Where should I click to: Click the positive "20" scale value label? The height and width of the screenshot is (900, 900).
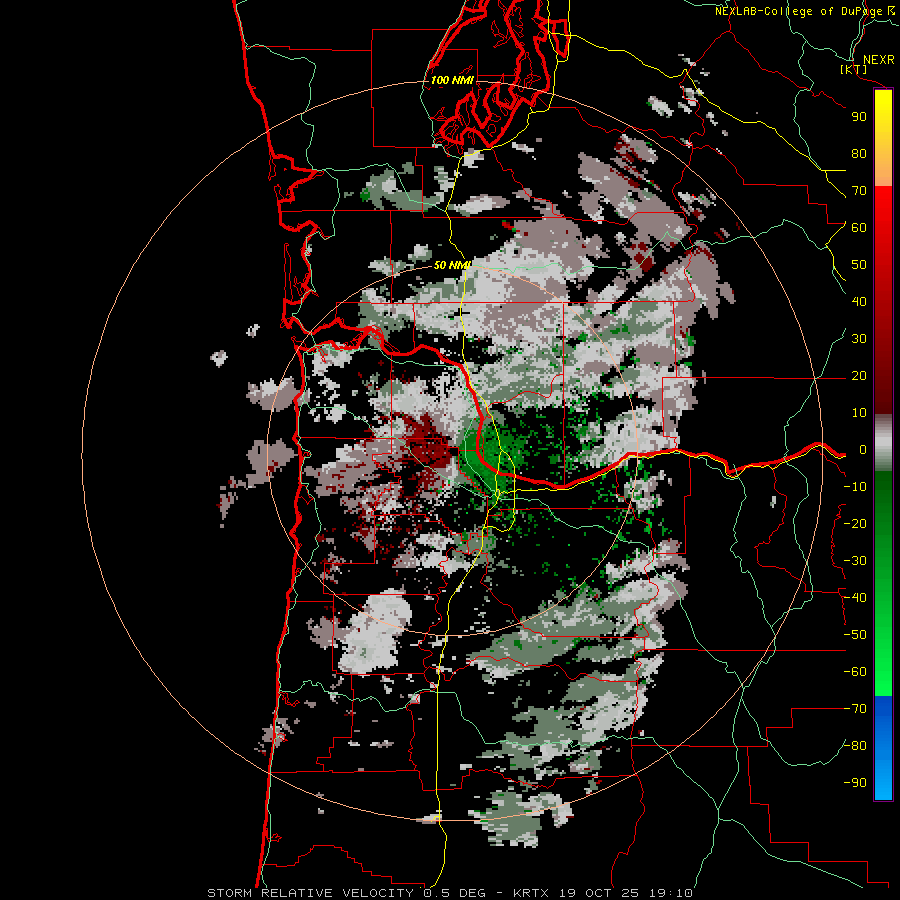[x=859, y=375]
